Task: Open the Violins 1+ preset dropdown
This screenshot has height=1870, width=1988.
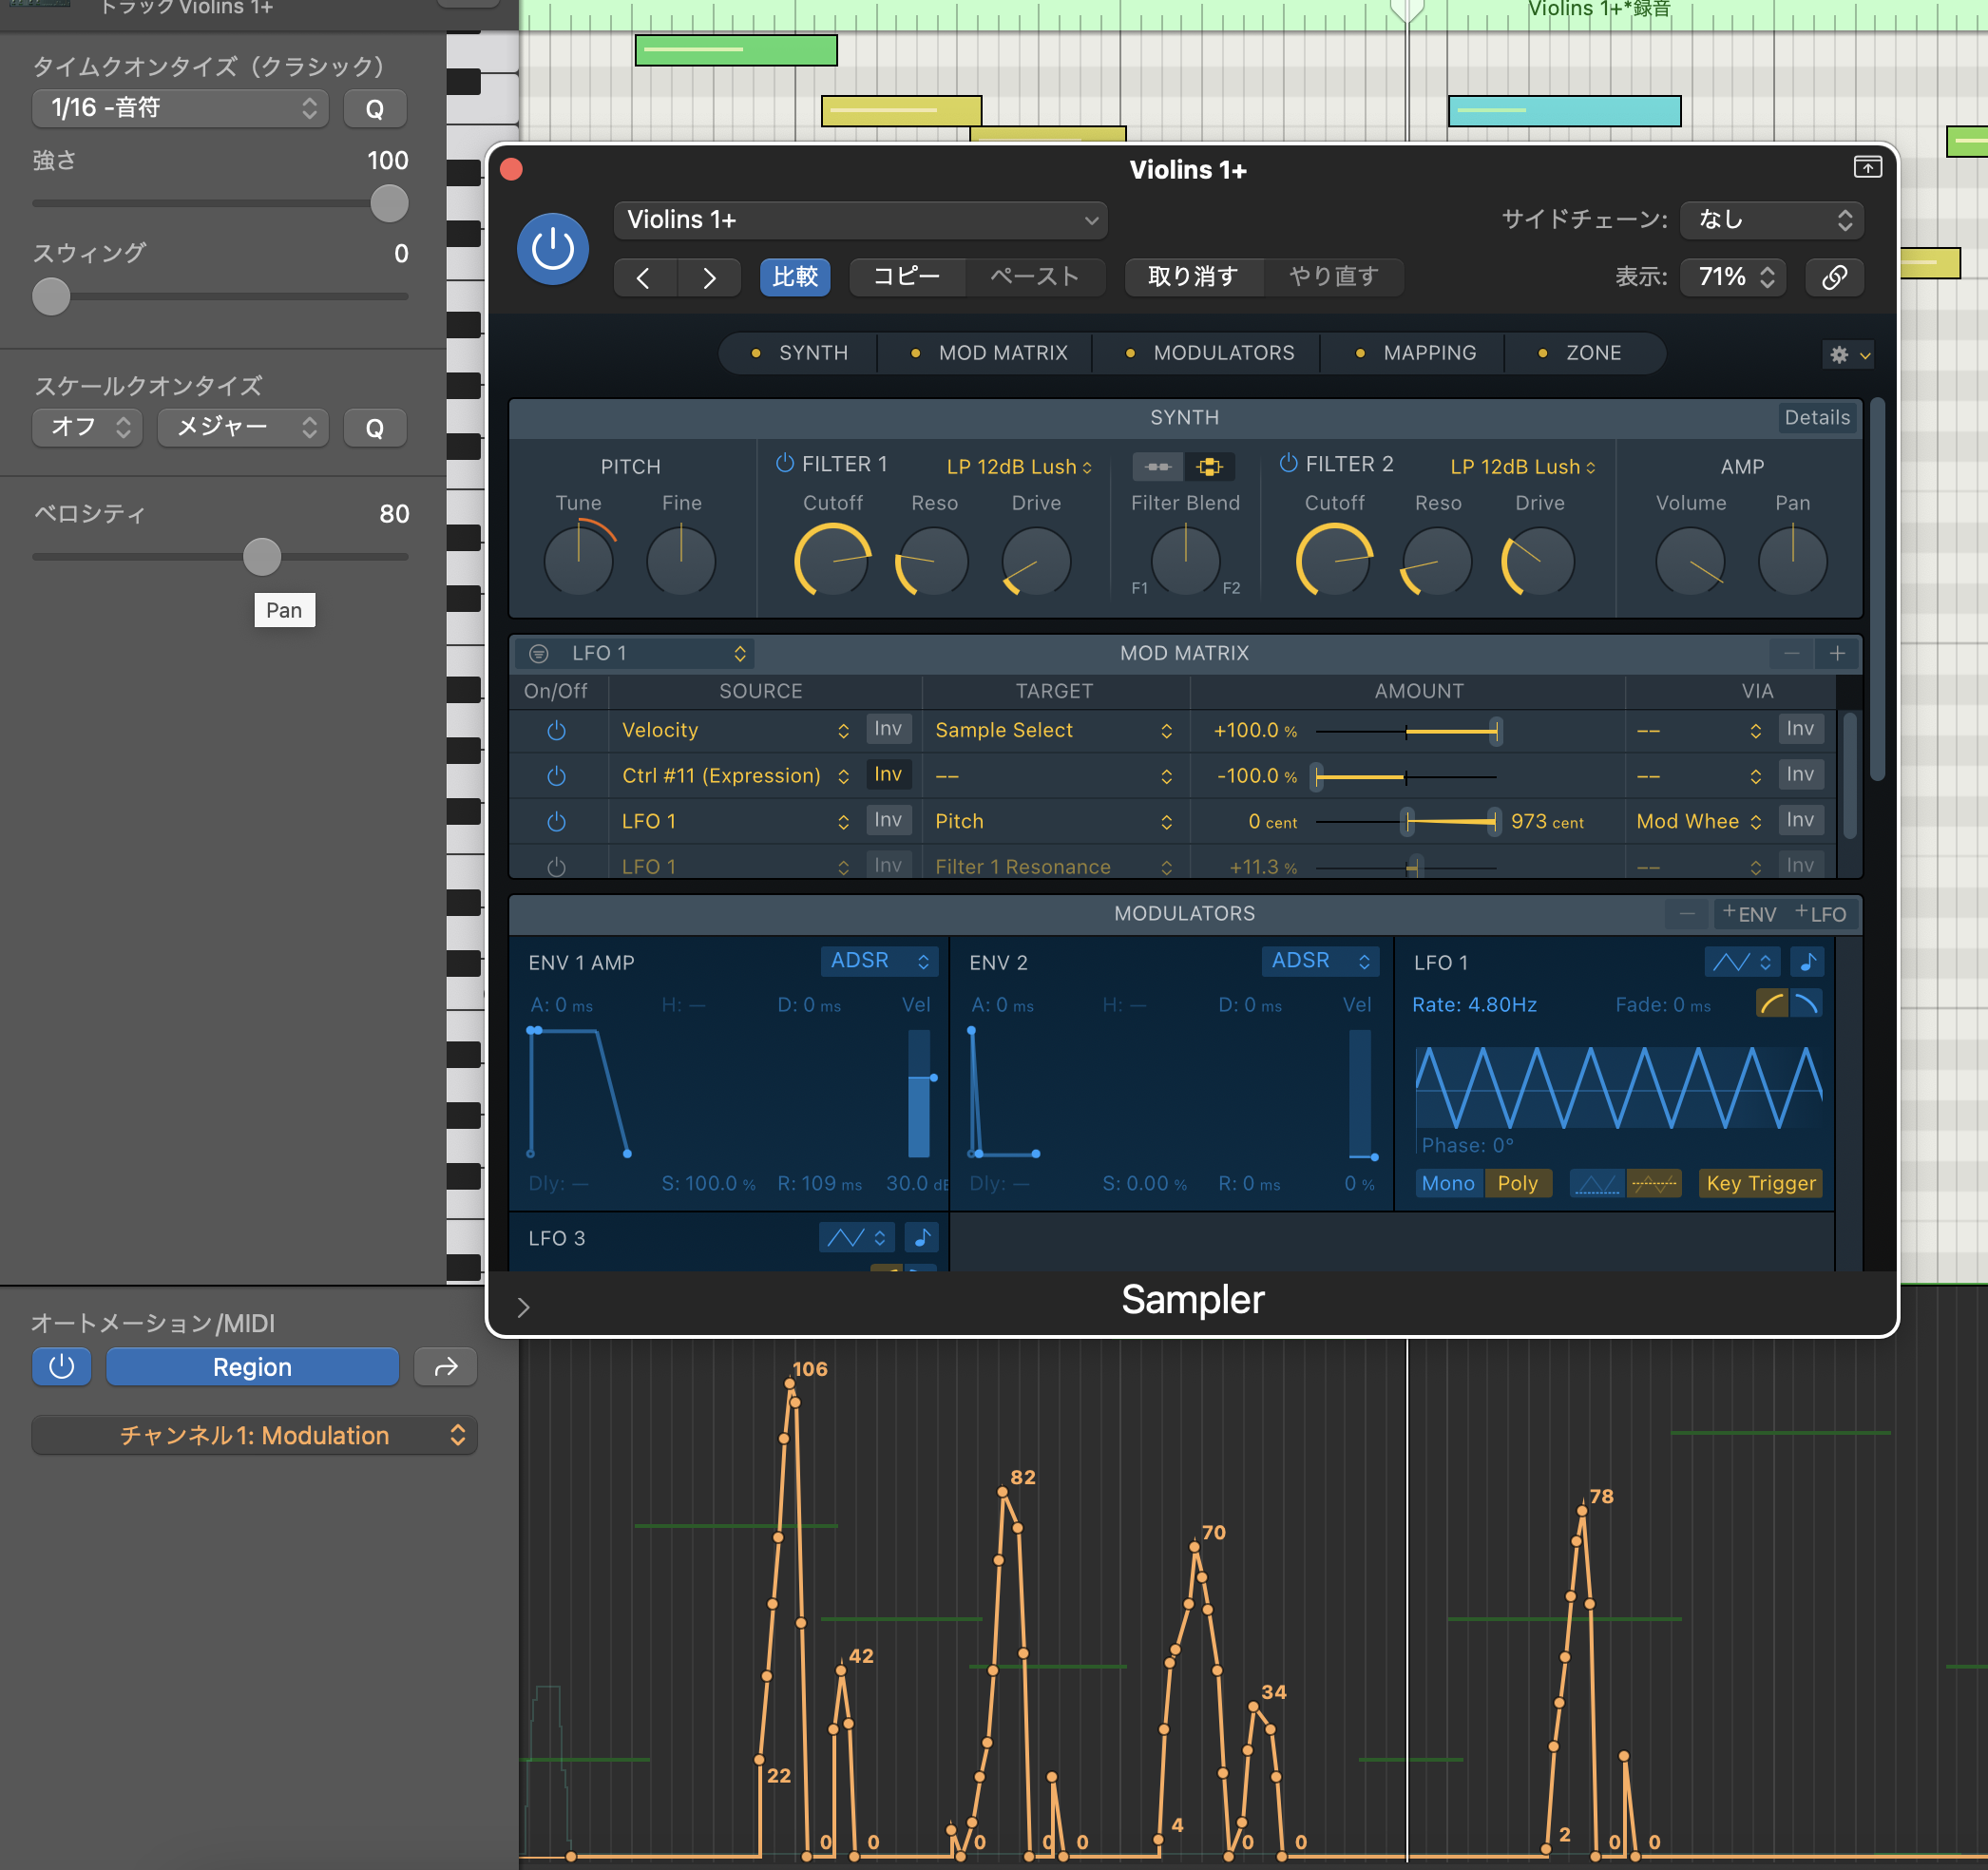Action: (x=860, y=220)
